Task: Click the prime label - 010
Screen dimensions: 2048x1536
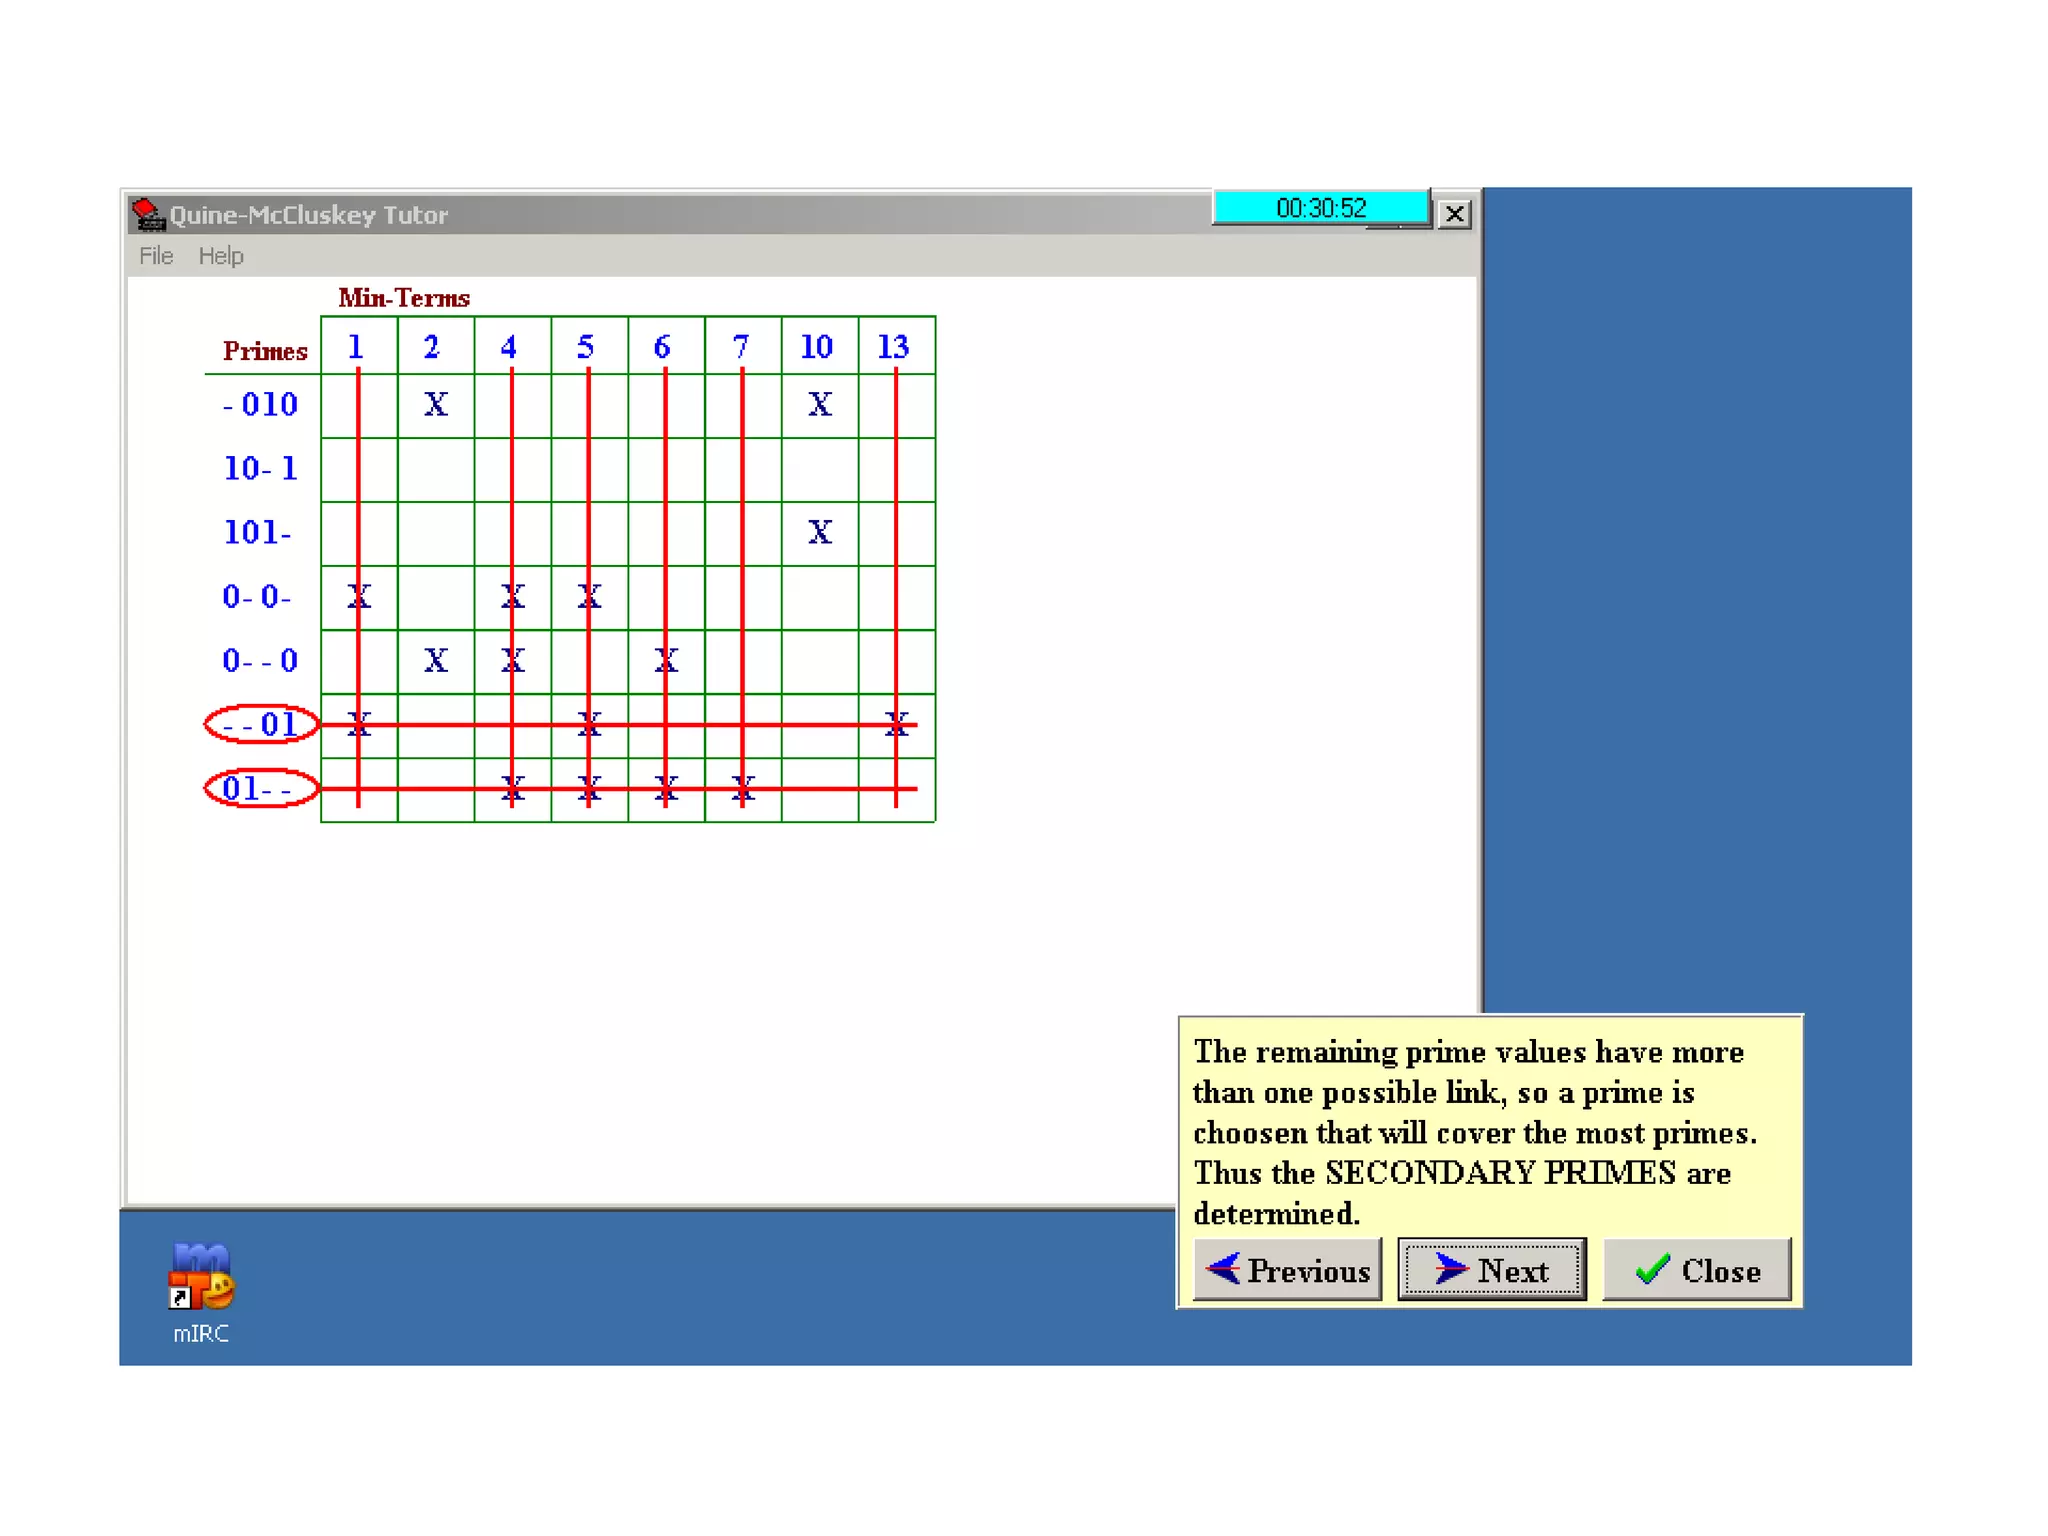Action: pos(260,404)
